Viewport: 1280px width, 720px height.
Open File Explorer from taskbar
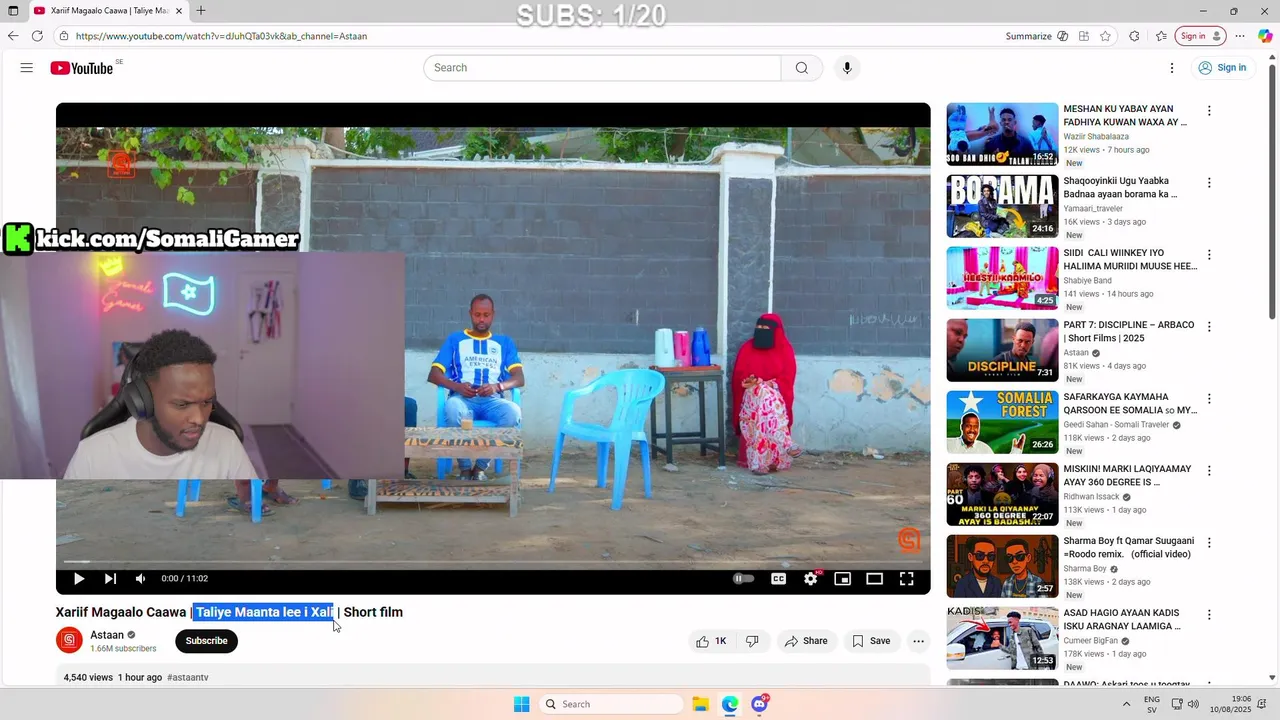point(700,704)
